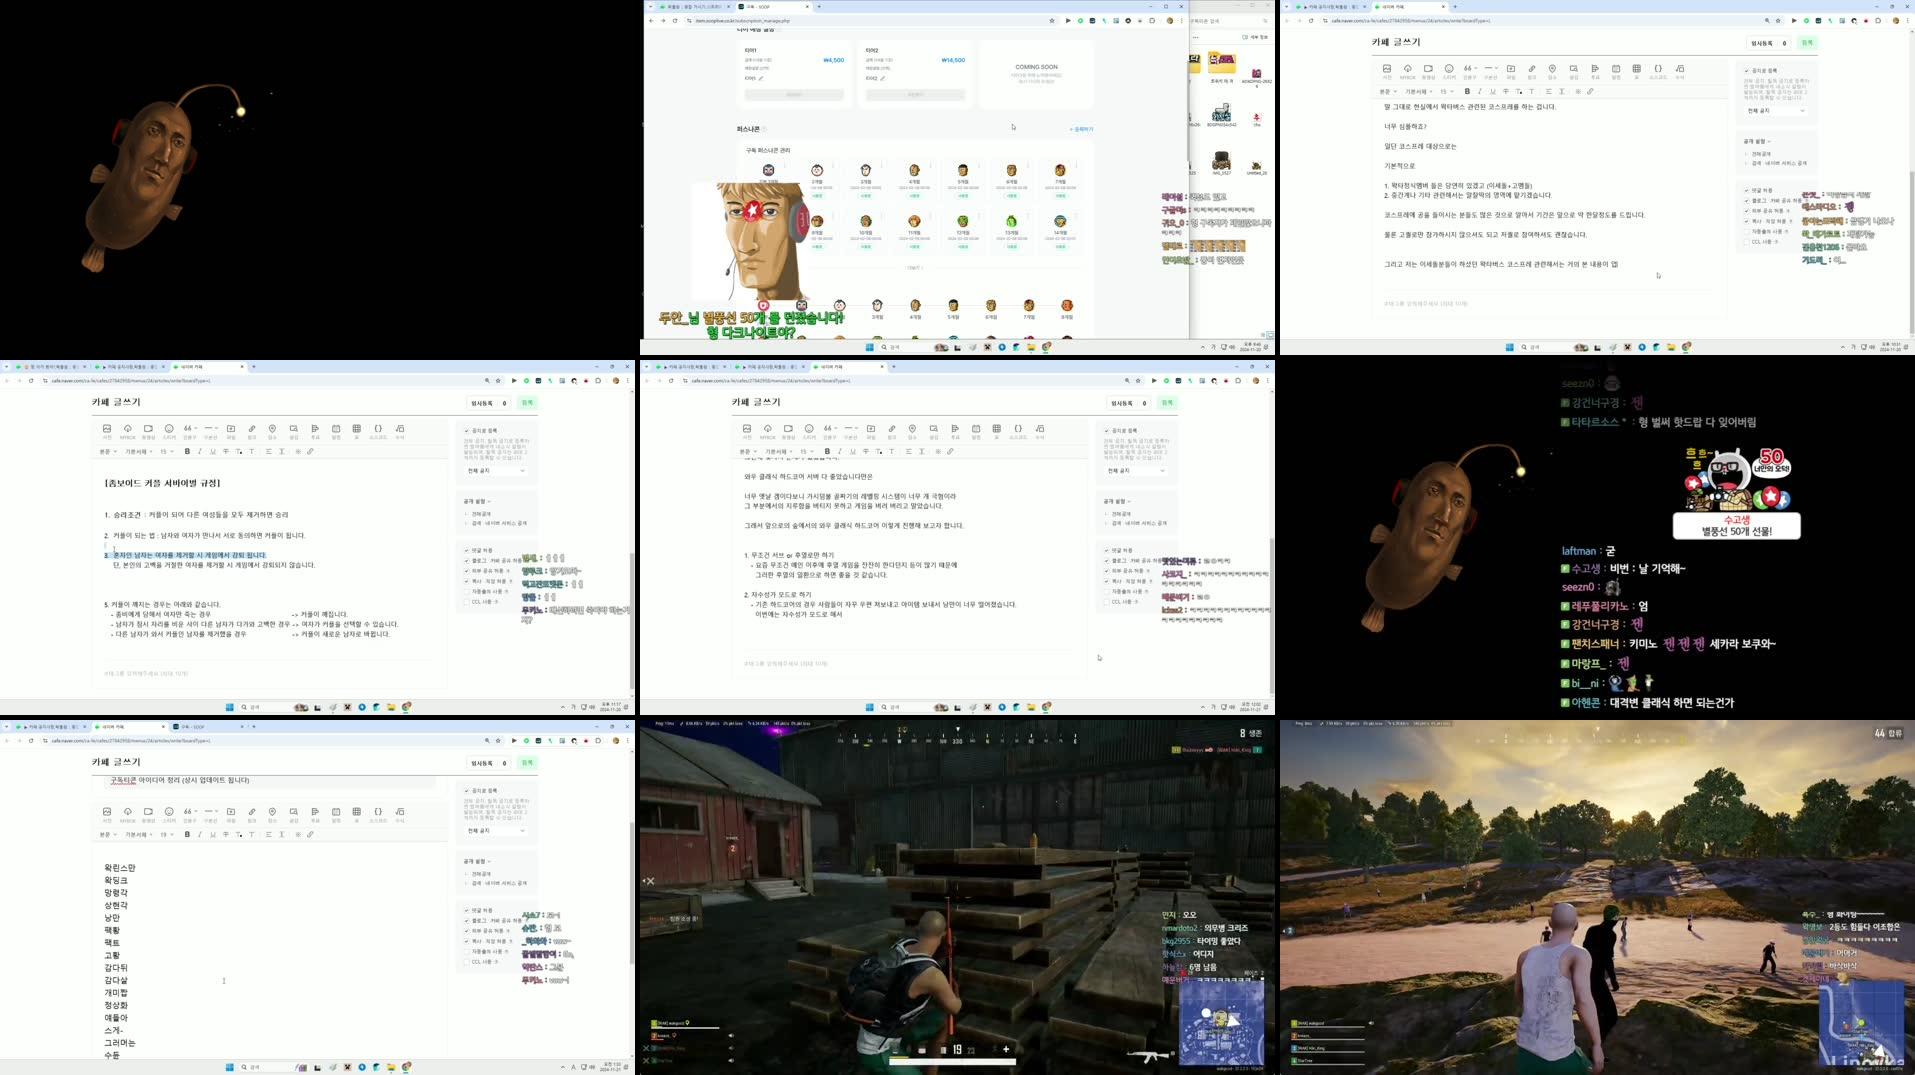
Task: Open Windows Start in the 와우 클래식 window taskbar
Action: click(x=870, y=707)
